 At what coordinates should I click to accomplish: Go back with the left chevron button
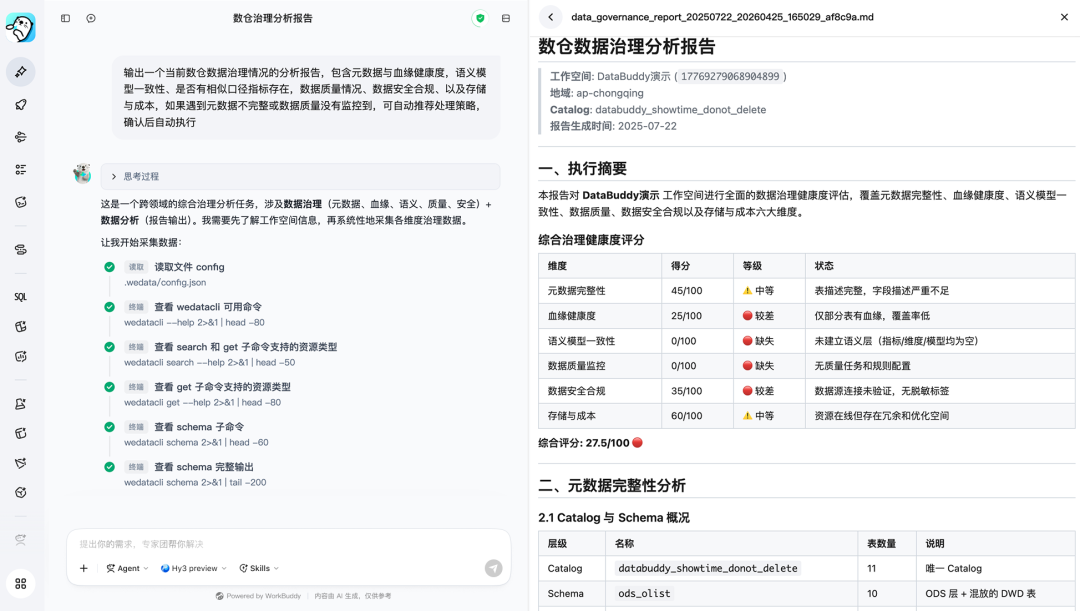click(550, 17)
